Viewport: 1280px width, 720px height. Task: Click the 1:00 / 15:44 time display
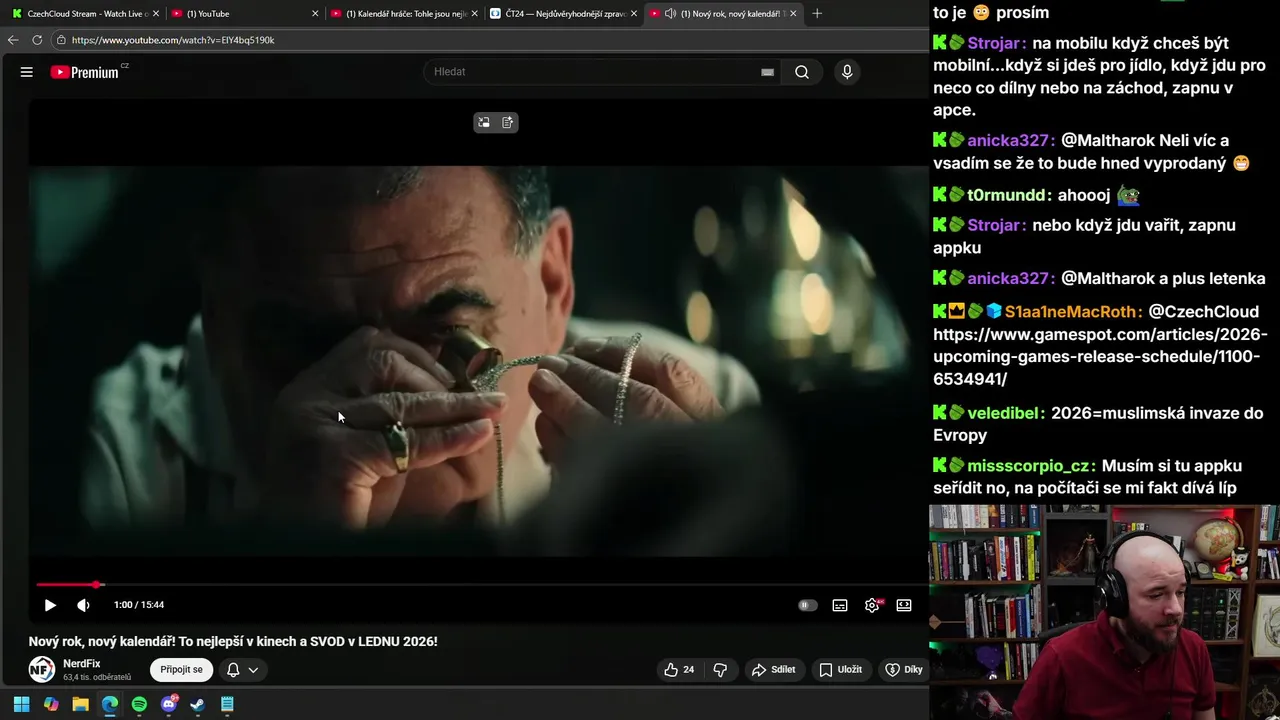tap(139, 605)
